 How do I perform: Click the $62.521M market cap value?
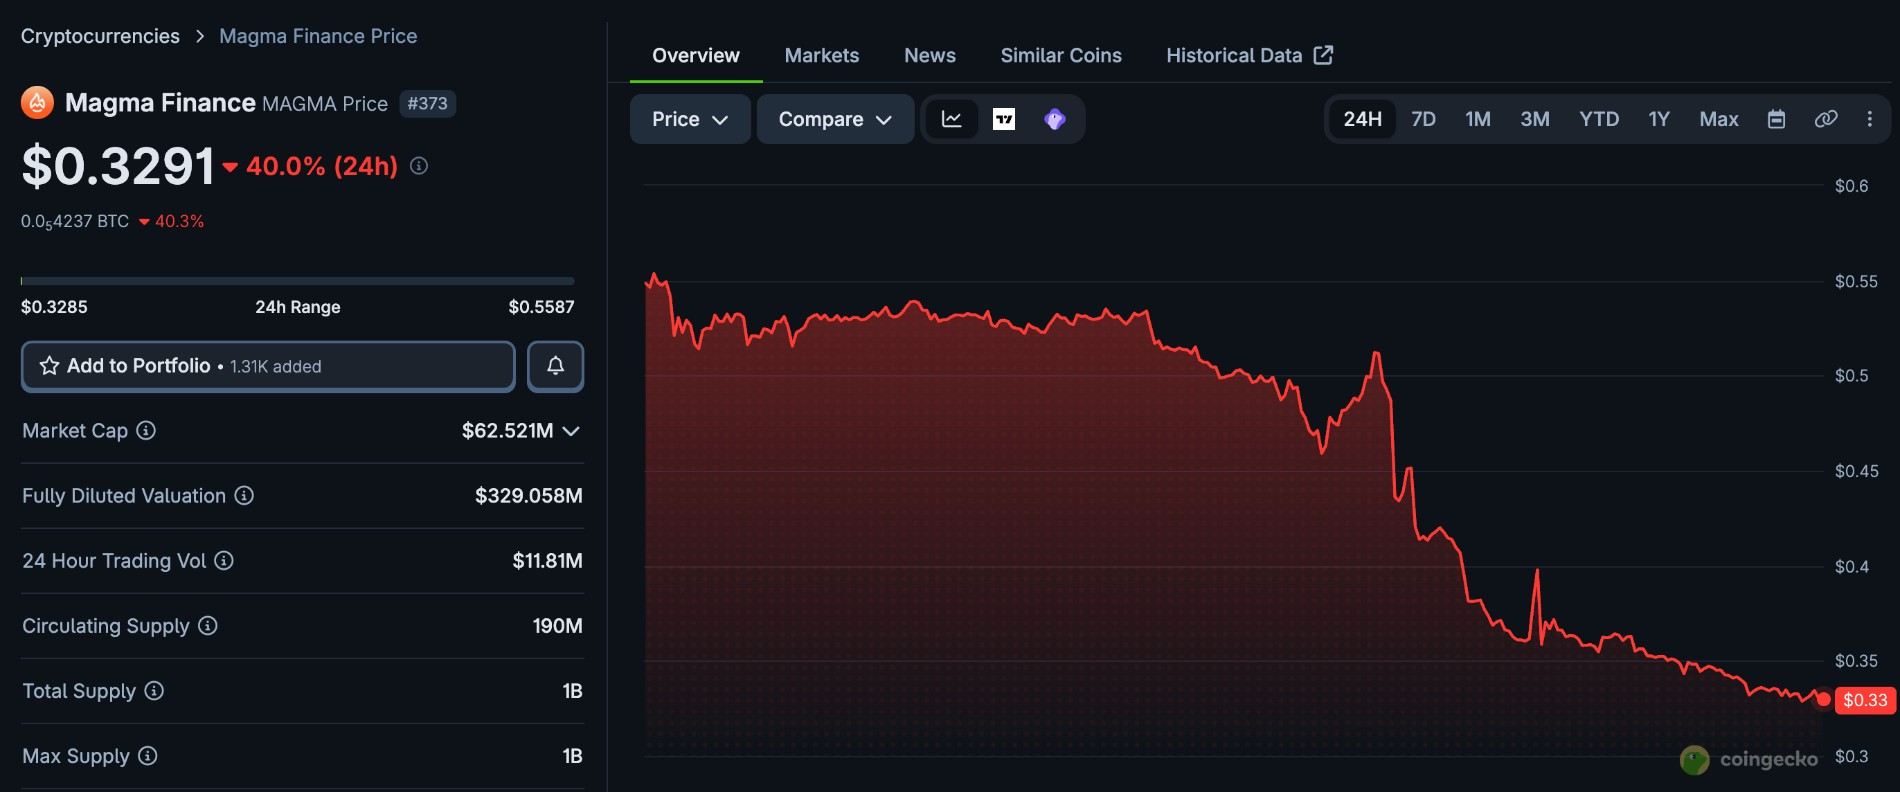(x=507, y=431)
